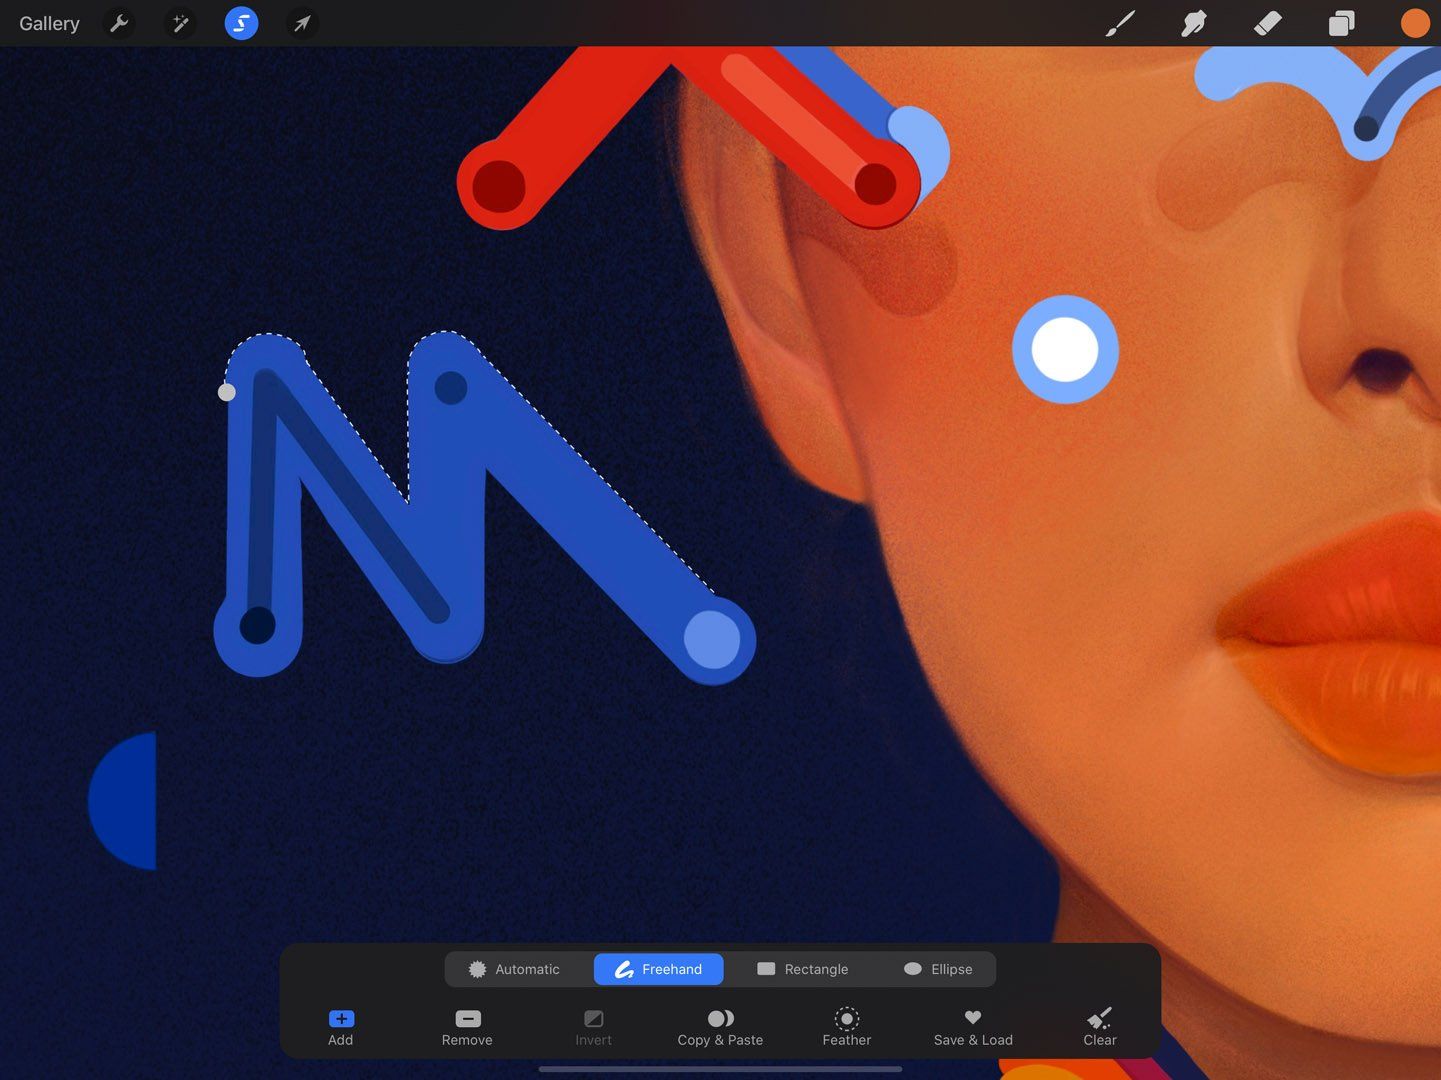This screenshot has width=1441, height=1080.
Task: Open the Actions wrench menu
Action: pos(119,22)
